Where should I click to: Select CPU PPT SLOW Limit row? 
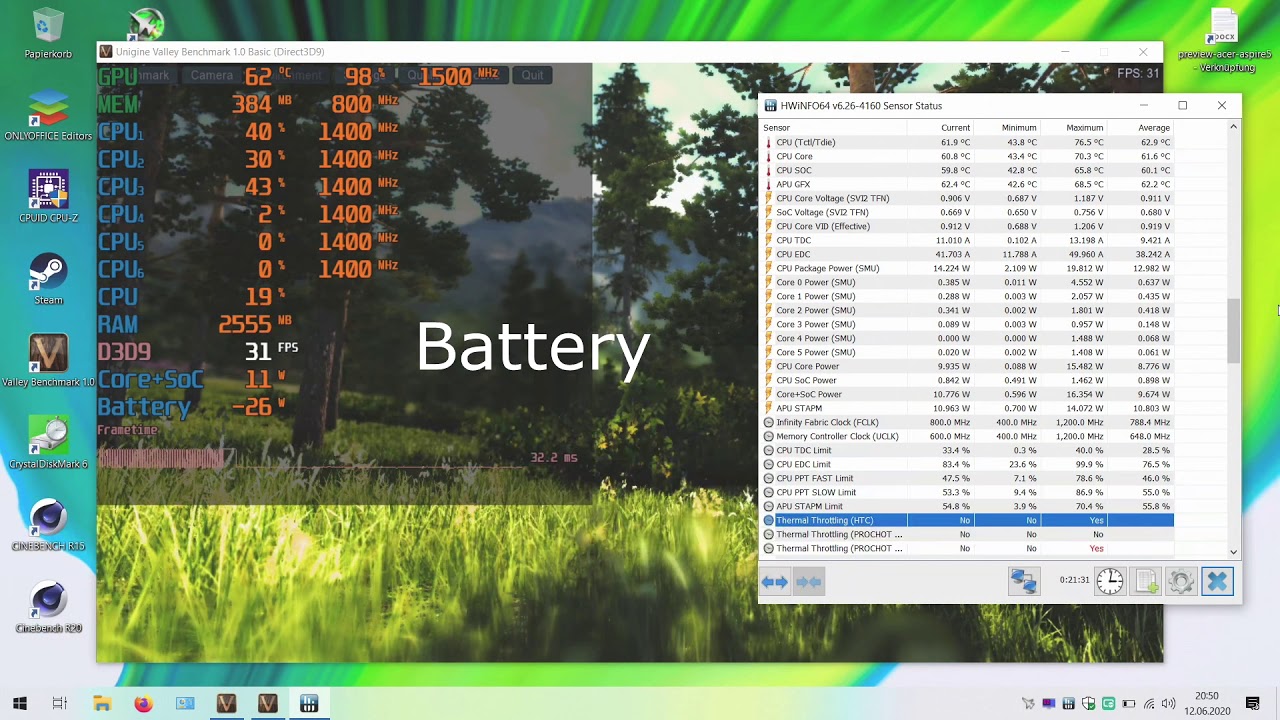pos(966,492)
